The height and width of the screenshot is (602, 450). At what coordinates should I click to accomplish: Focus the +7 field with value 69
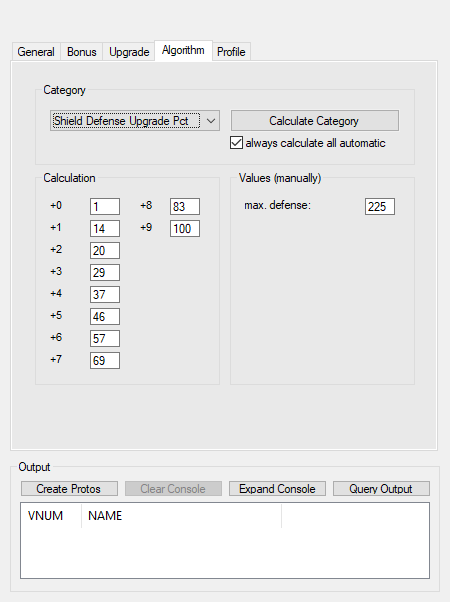[105, 361]
